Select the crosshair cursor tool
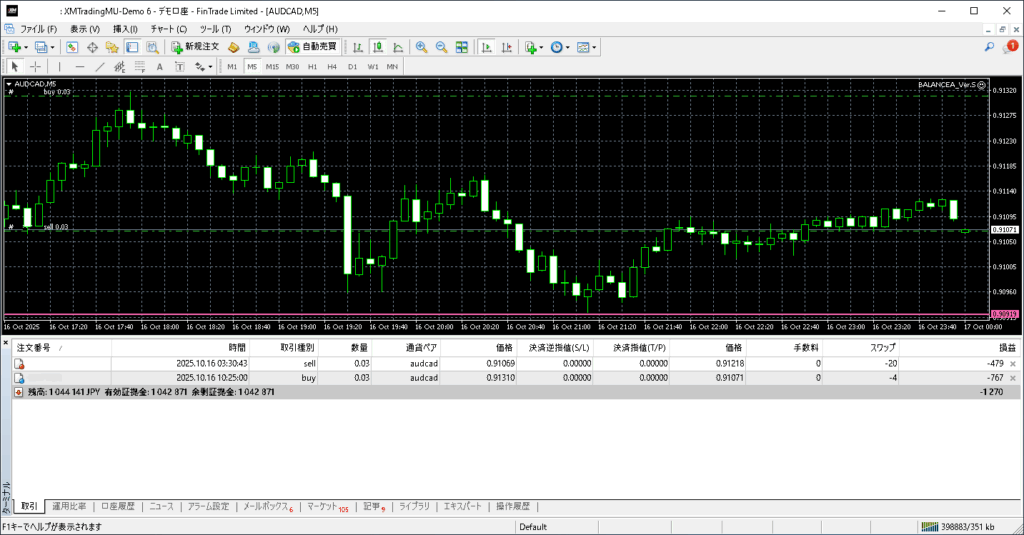Screen dimensions: 1024x535 pyautogui.click(x=36, y=66)
